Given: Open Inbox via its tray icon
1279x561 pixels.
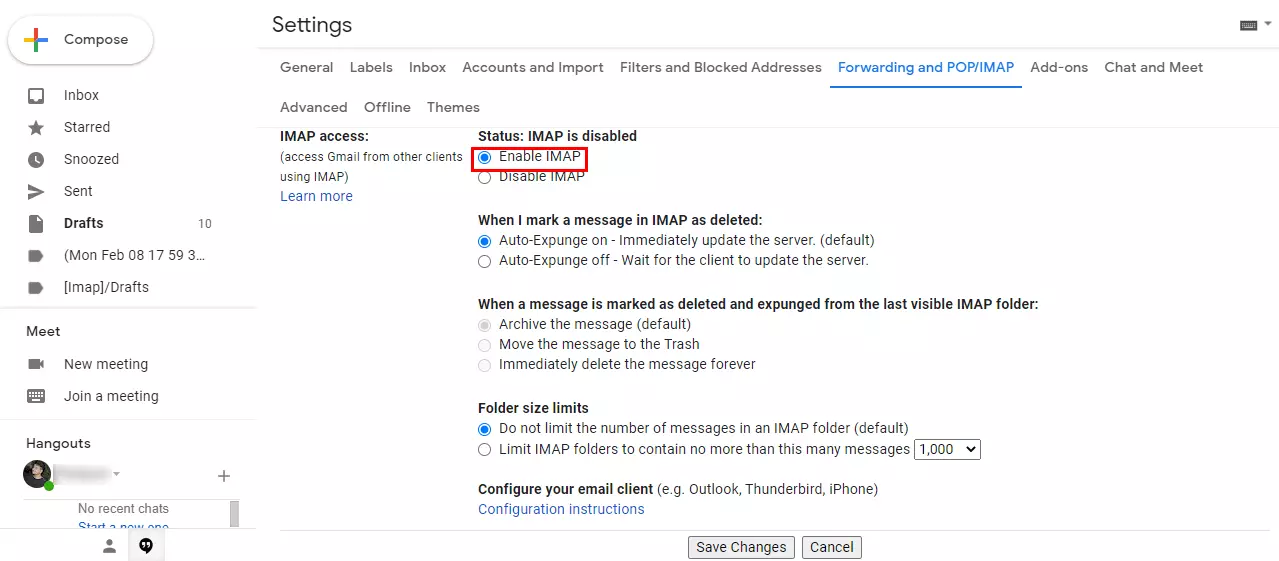Looking at the screenshot, I should 36,96.
